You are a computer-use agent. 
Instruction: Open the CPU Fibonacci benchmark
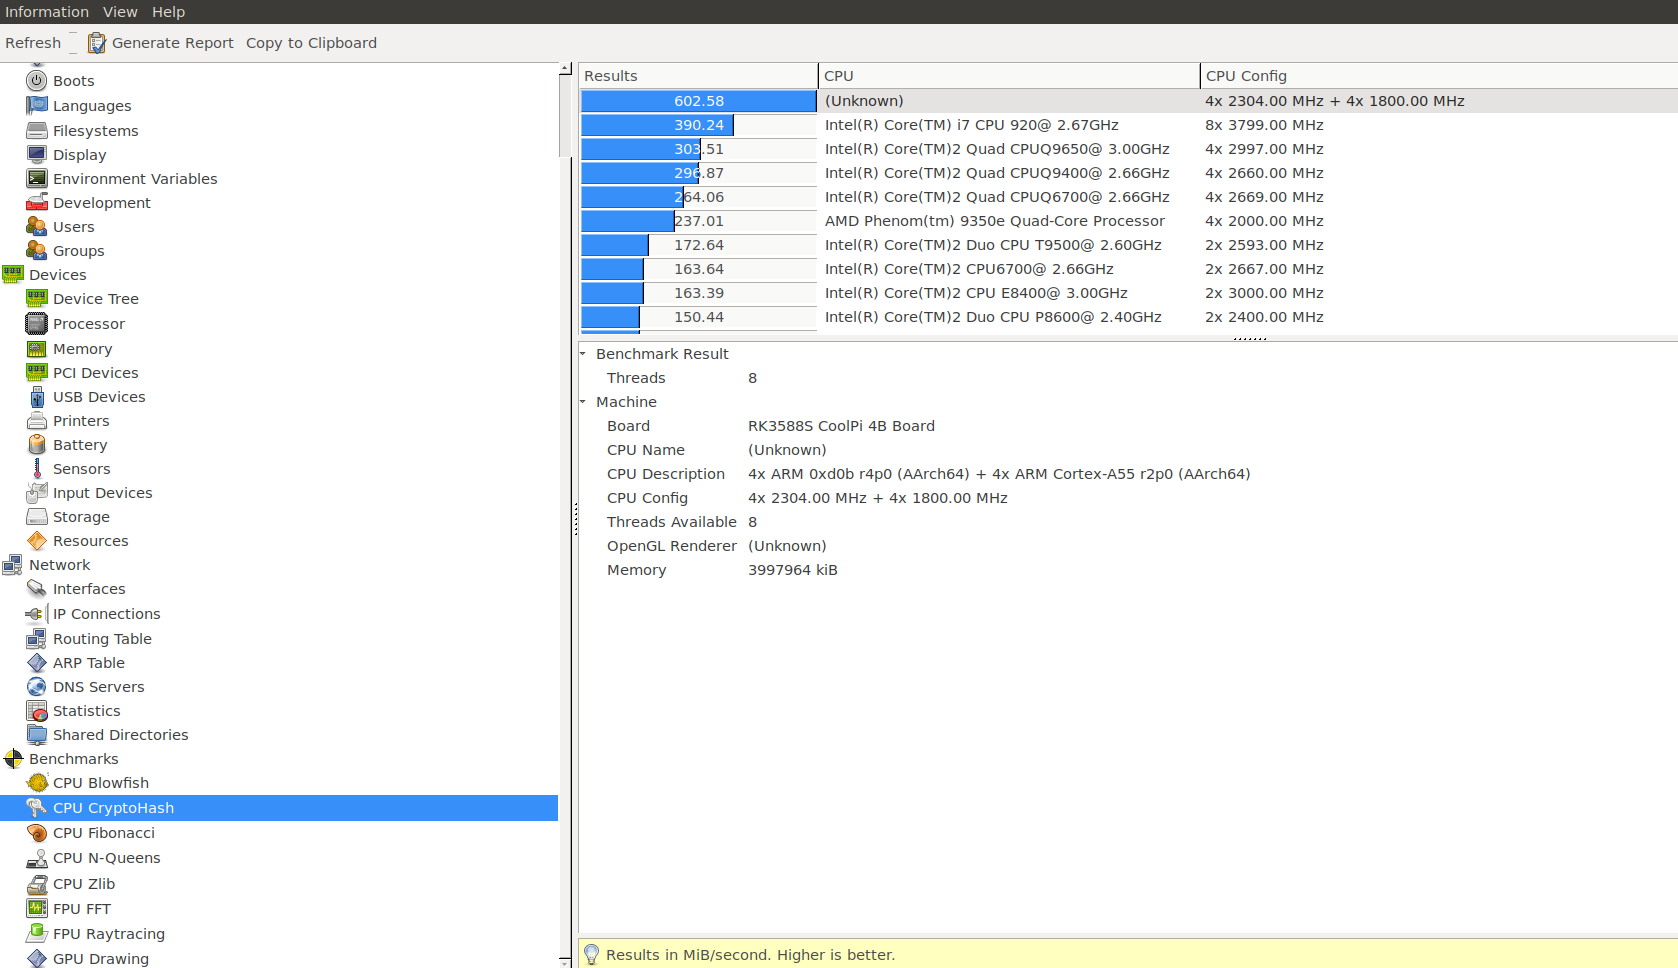click(x=104, y=833)
